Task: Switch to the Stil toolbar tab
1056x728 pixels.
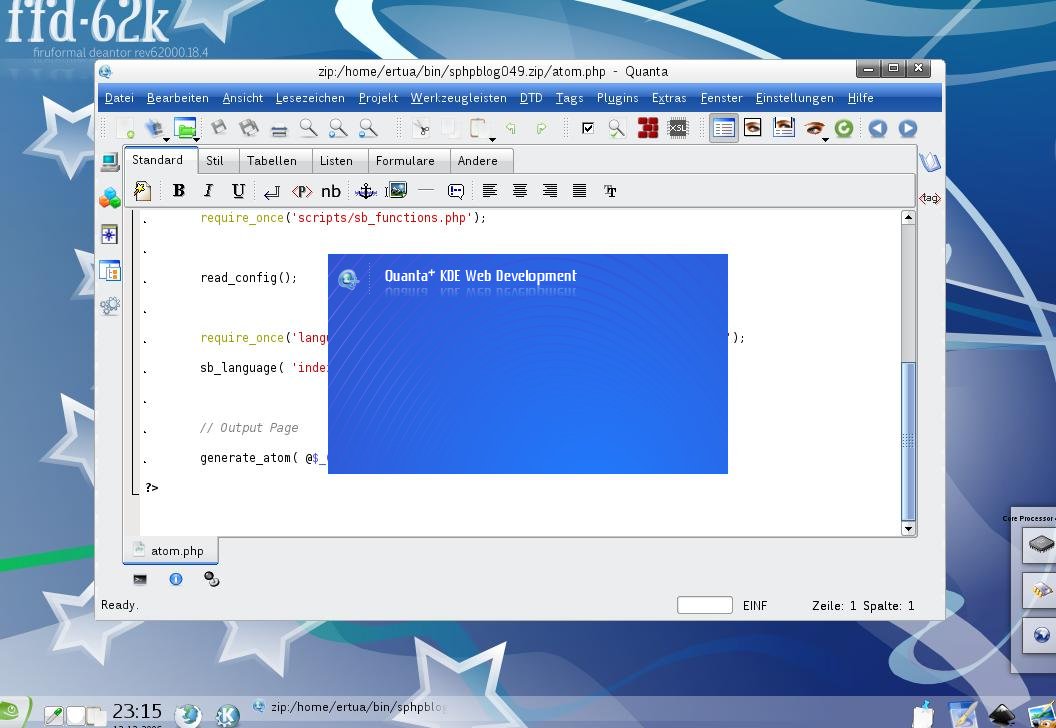Action: pos(215,160)
